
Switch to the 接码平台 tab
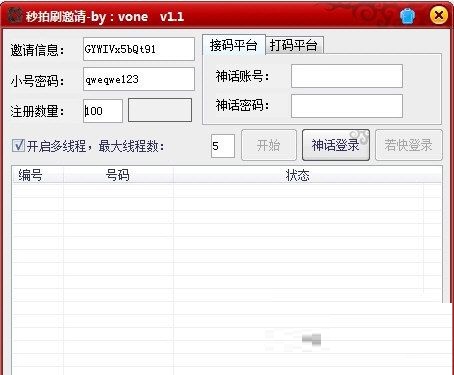click(234, 45)
